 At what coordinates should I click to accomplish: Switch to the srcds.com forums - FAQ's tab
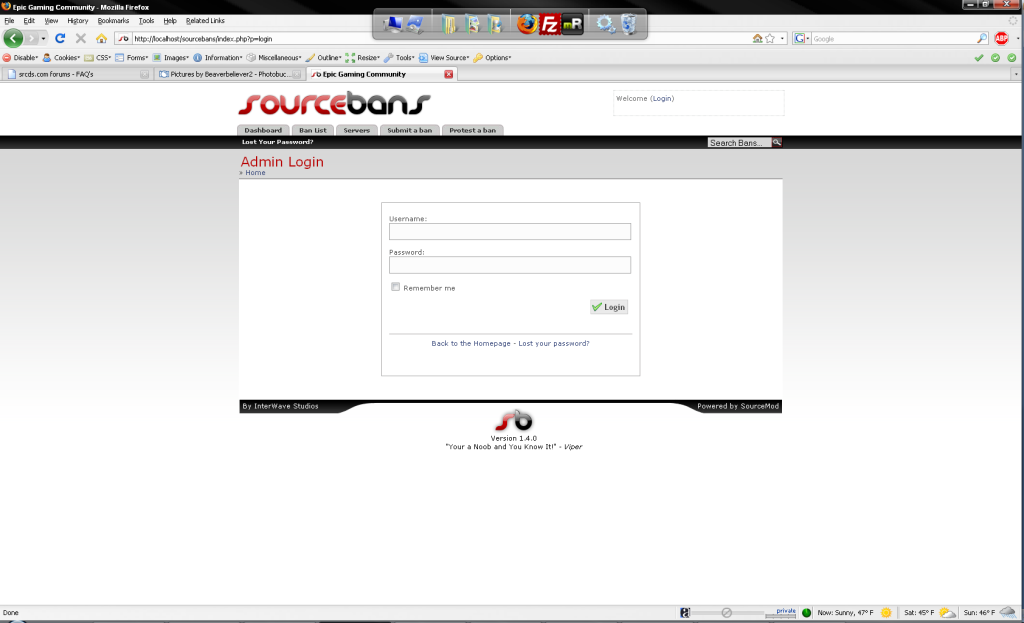76,74
